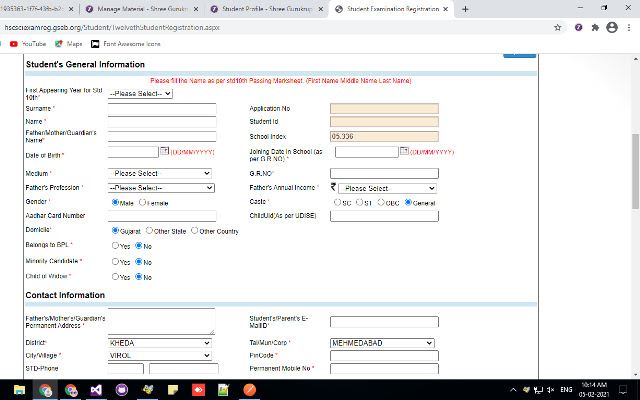This screenshot has width=640, height=400.
Task: Click the purple extension icon in toolbar
Action: tap(578, 27)
